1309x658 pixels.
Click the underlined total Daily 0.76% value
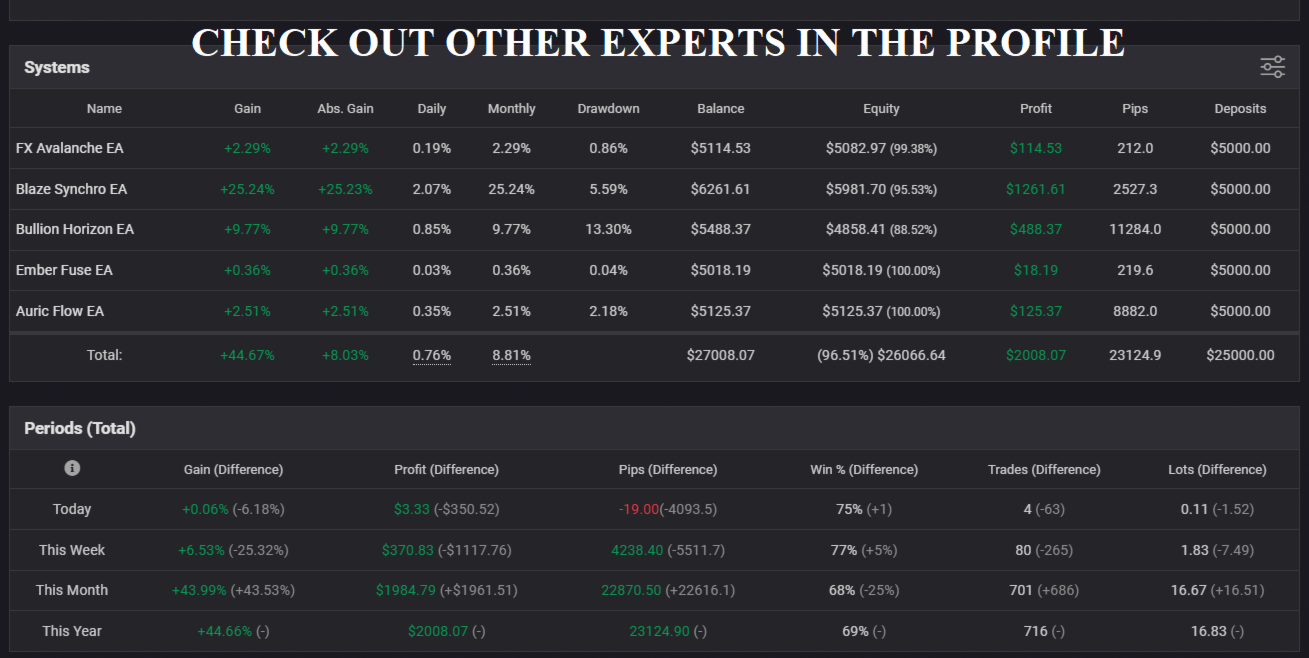coord(432,355)
